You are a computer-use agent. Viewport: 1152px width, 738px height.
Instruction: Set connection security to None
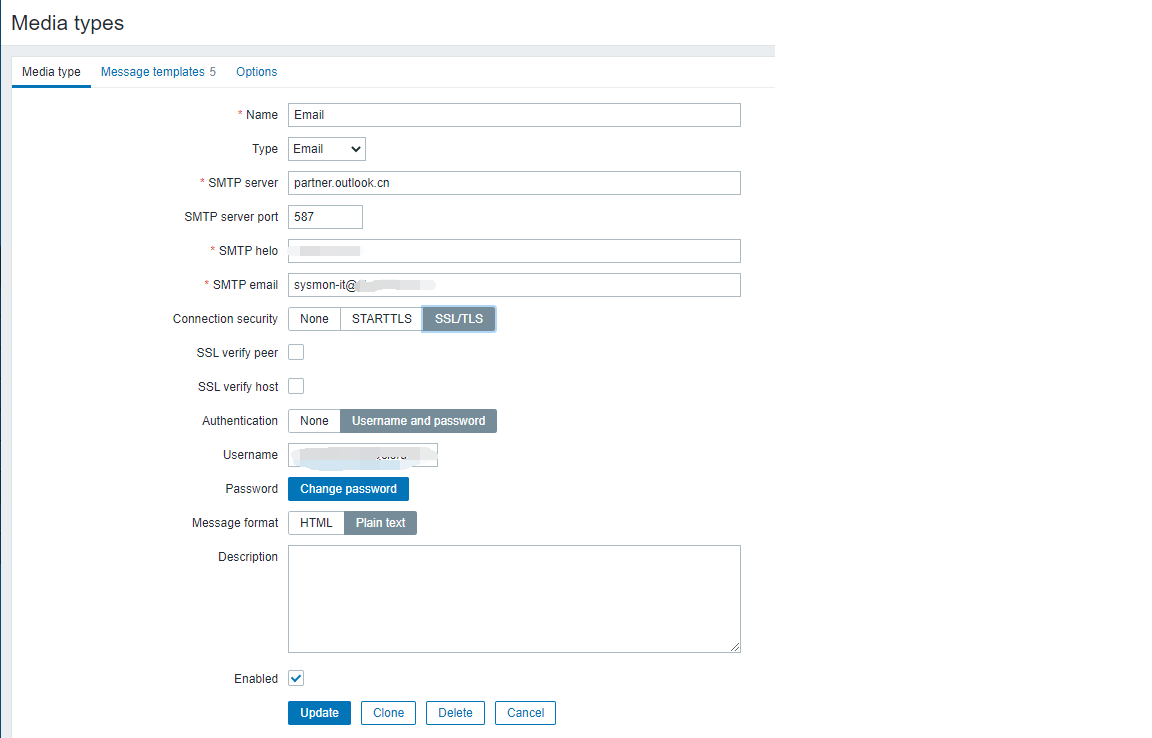pos(314,319)
